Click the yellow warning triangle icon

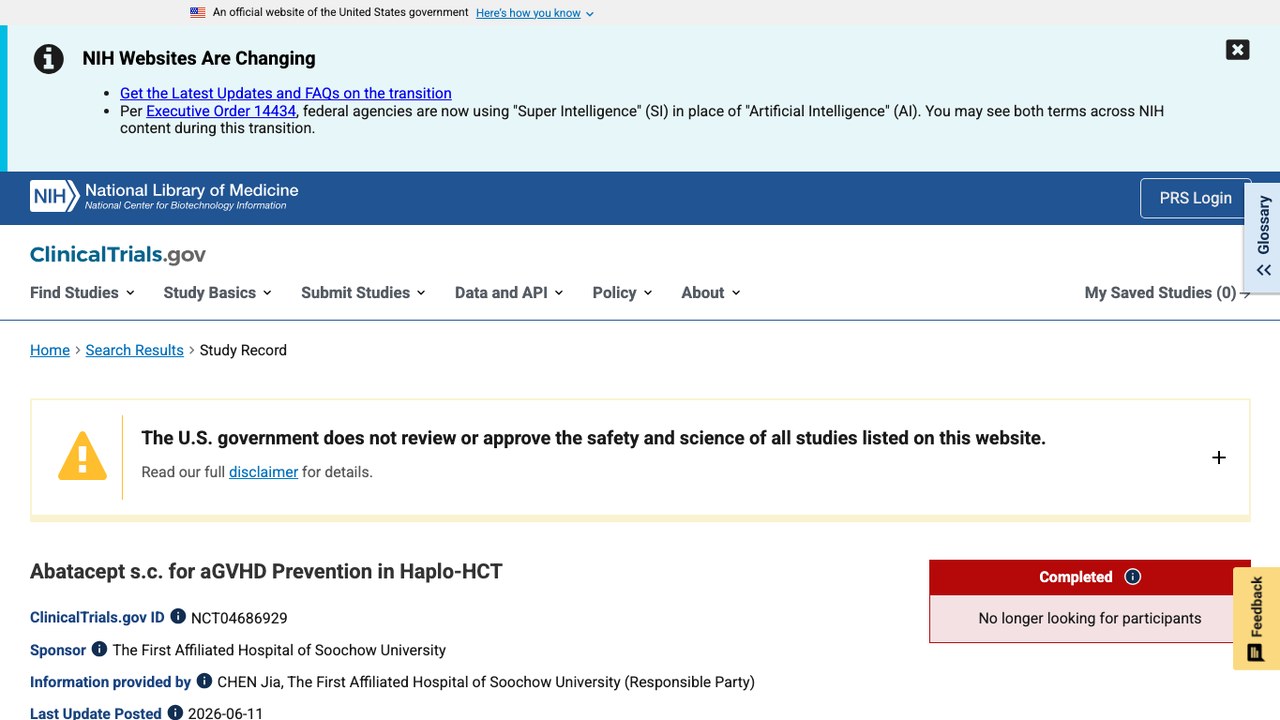82,456
